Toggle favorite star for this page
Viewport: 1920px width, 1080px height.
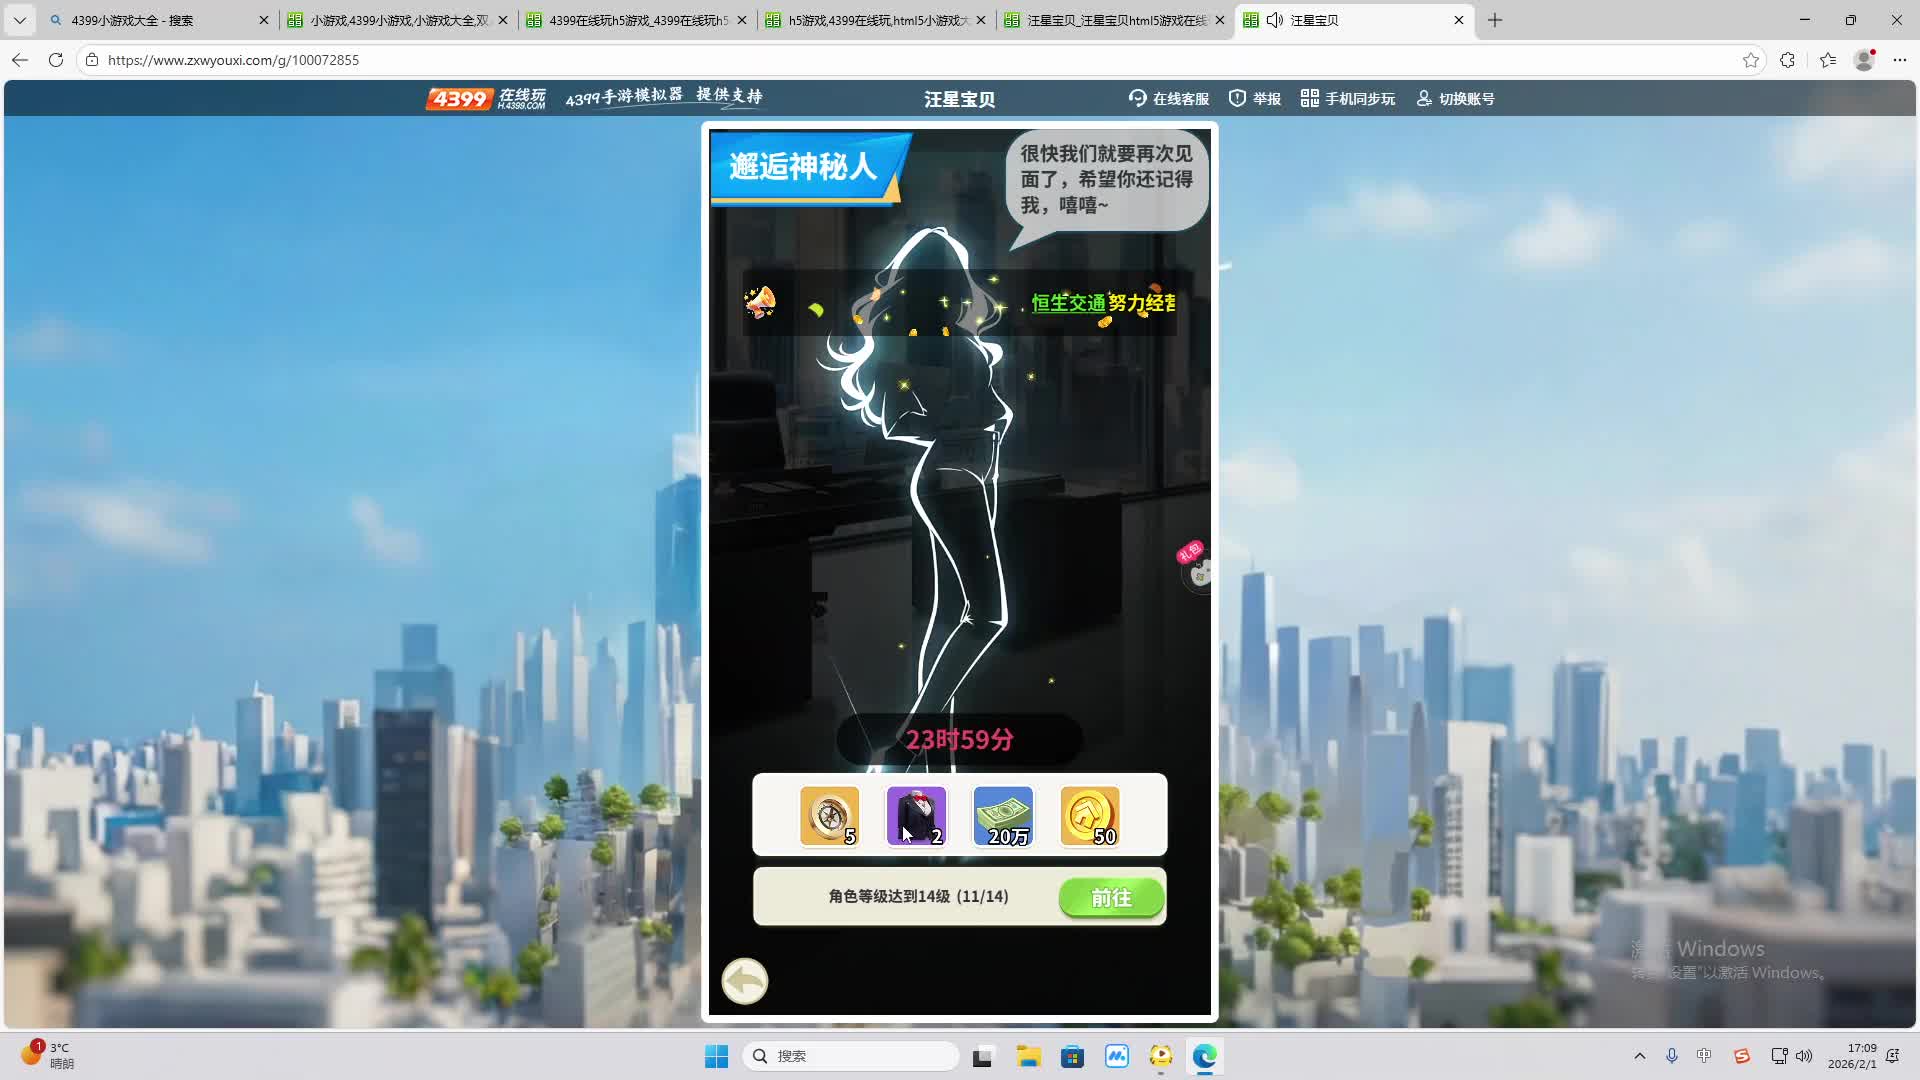1750,60
